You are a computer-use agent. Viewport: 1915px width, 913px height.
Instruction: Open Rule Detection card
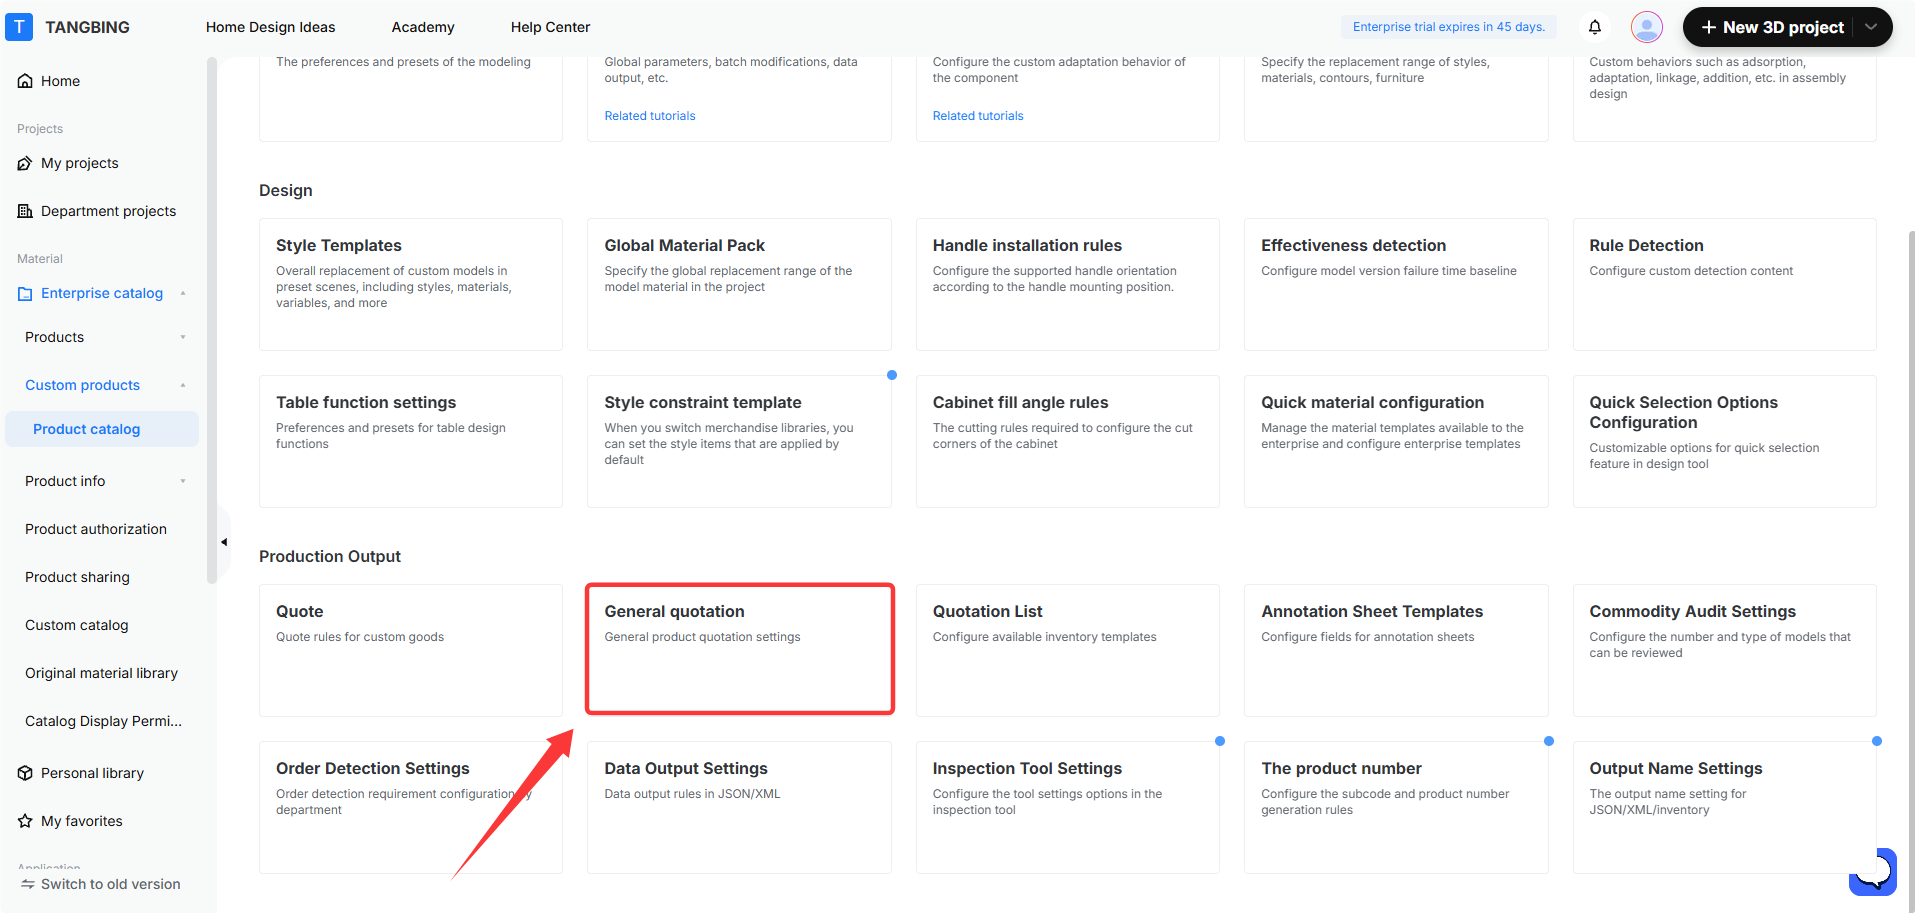tap(1725, 284)
